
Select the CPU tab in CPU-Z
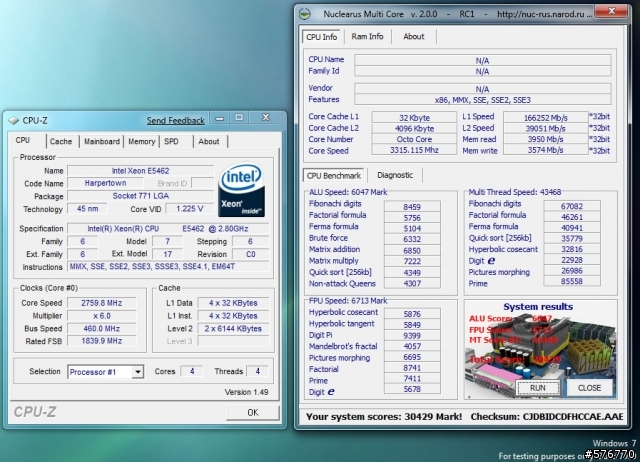pos(23,140)
